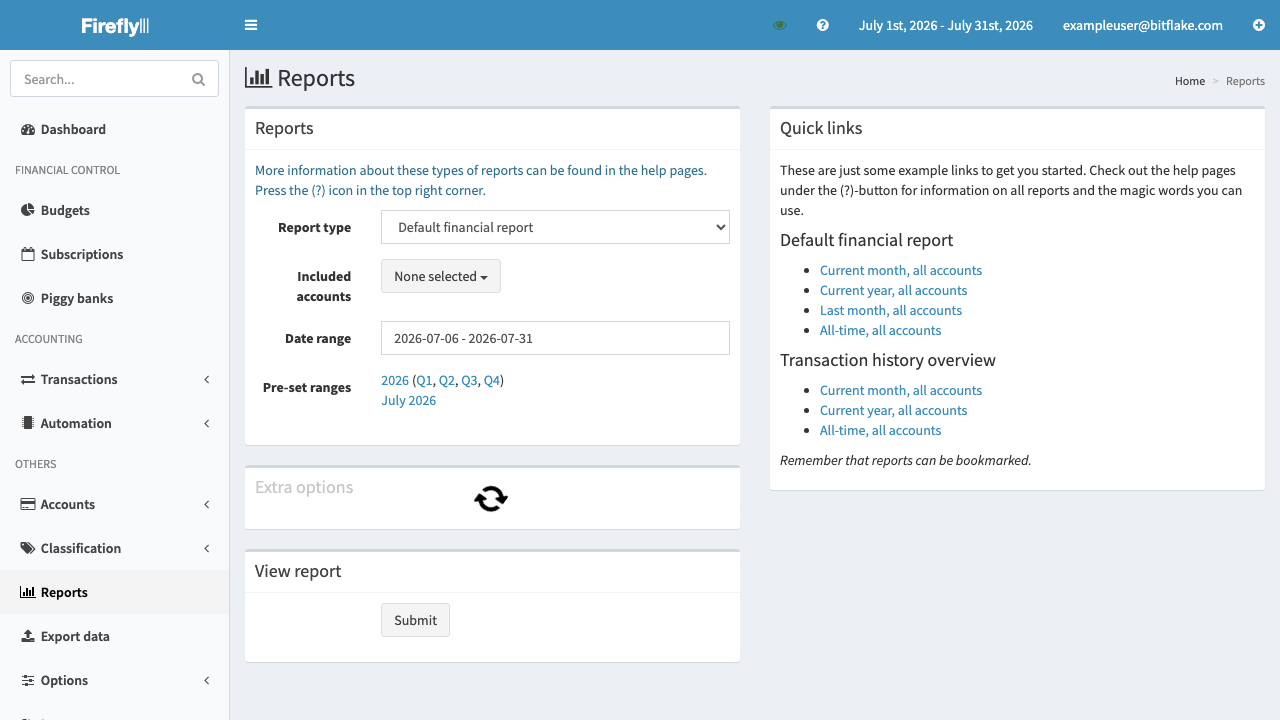Screen dimensions: 1280x720
Task: Select the Q2 pre-set range
Action: tap(447, 380)
